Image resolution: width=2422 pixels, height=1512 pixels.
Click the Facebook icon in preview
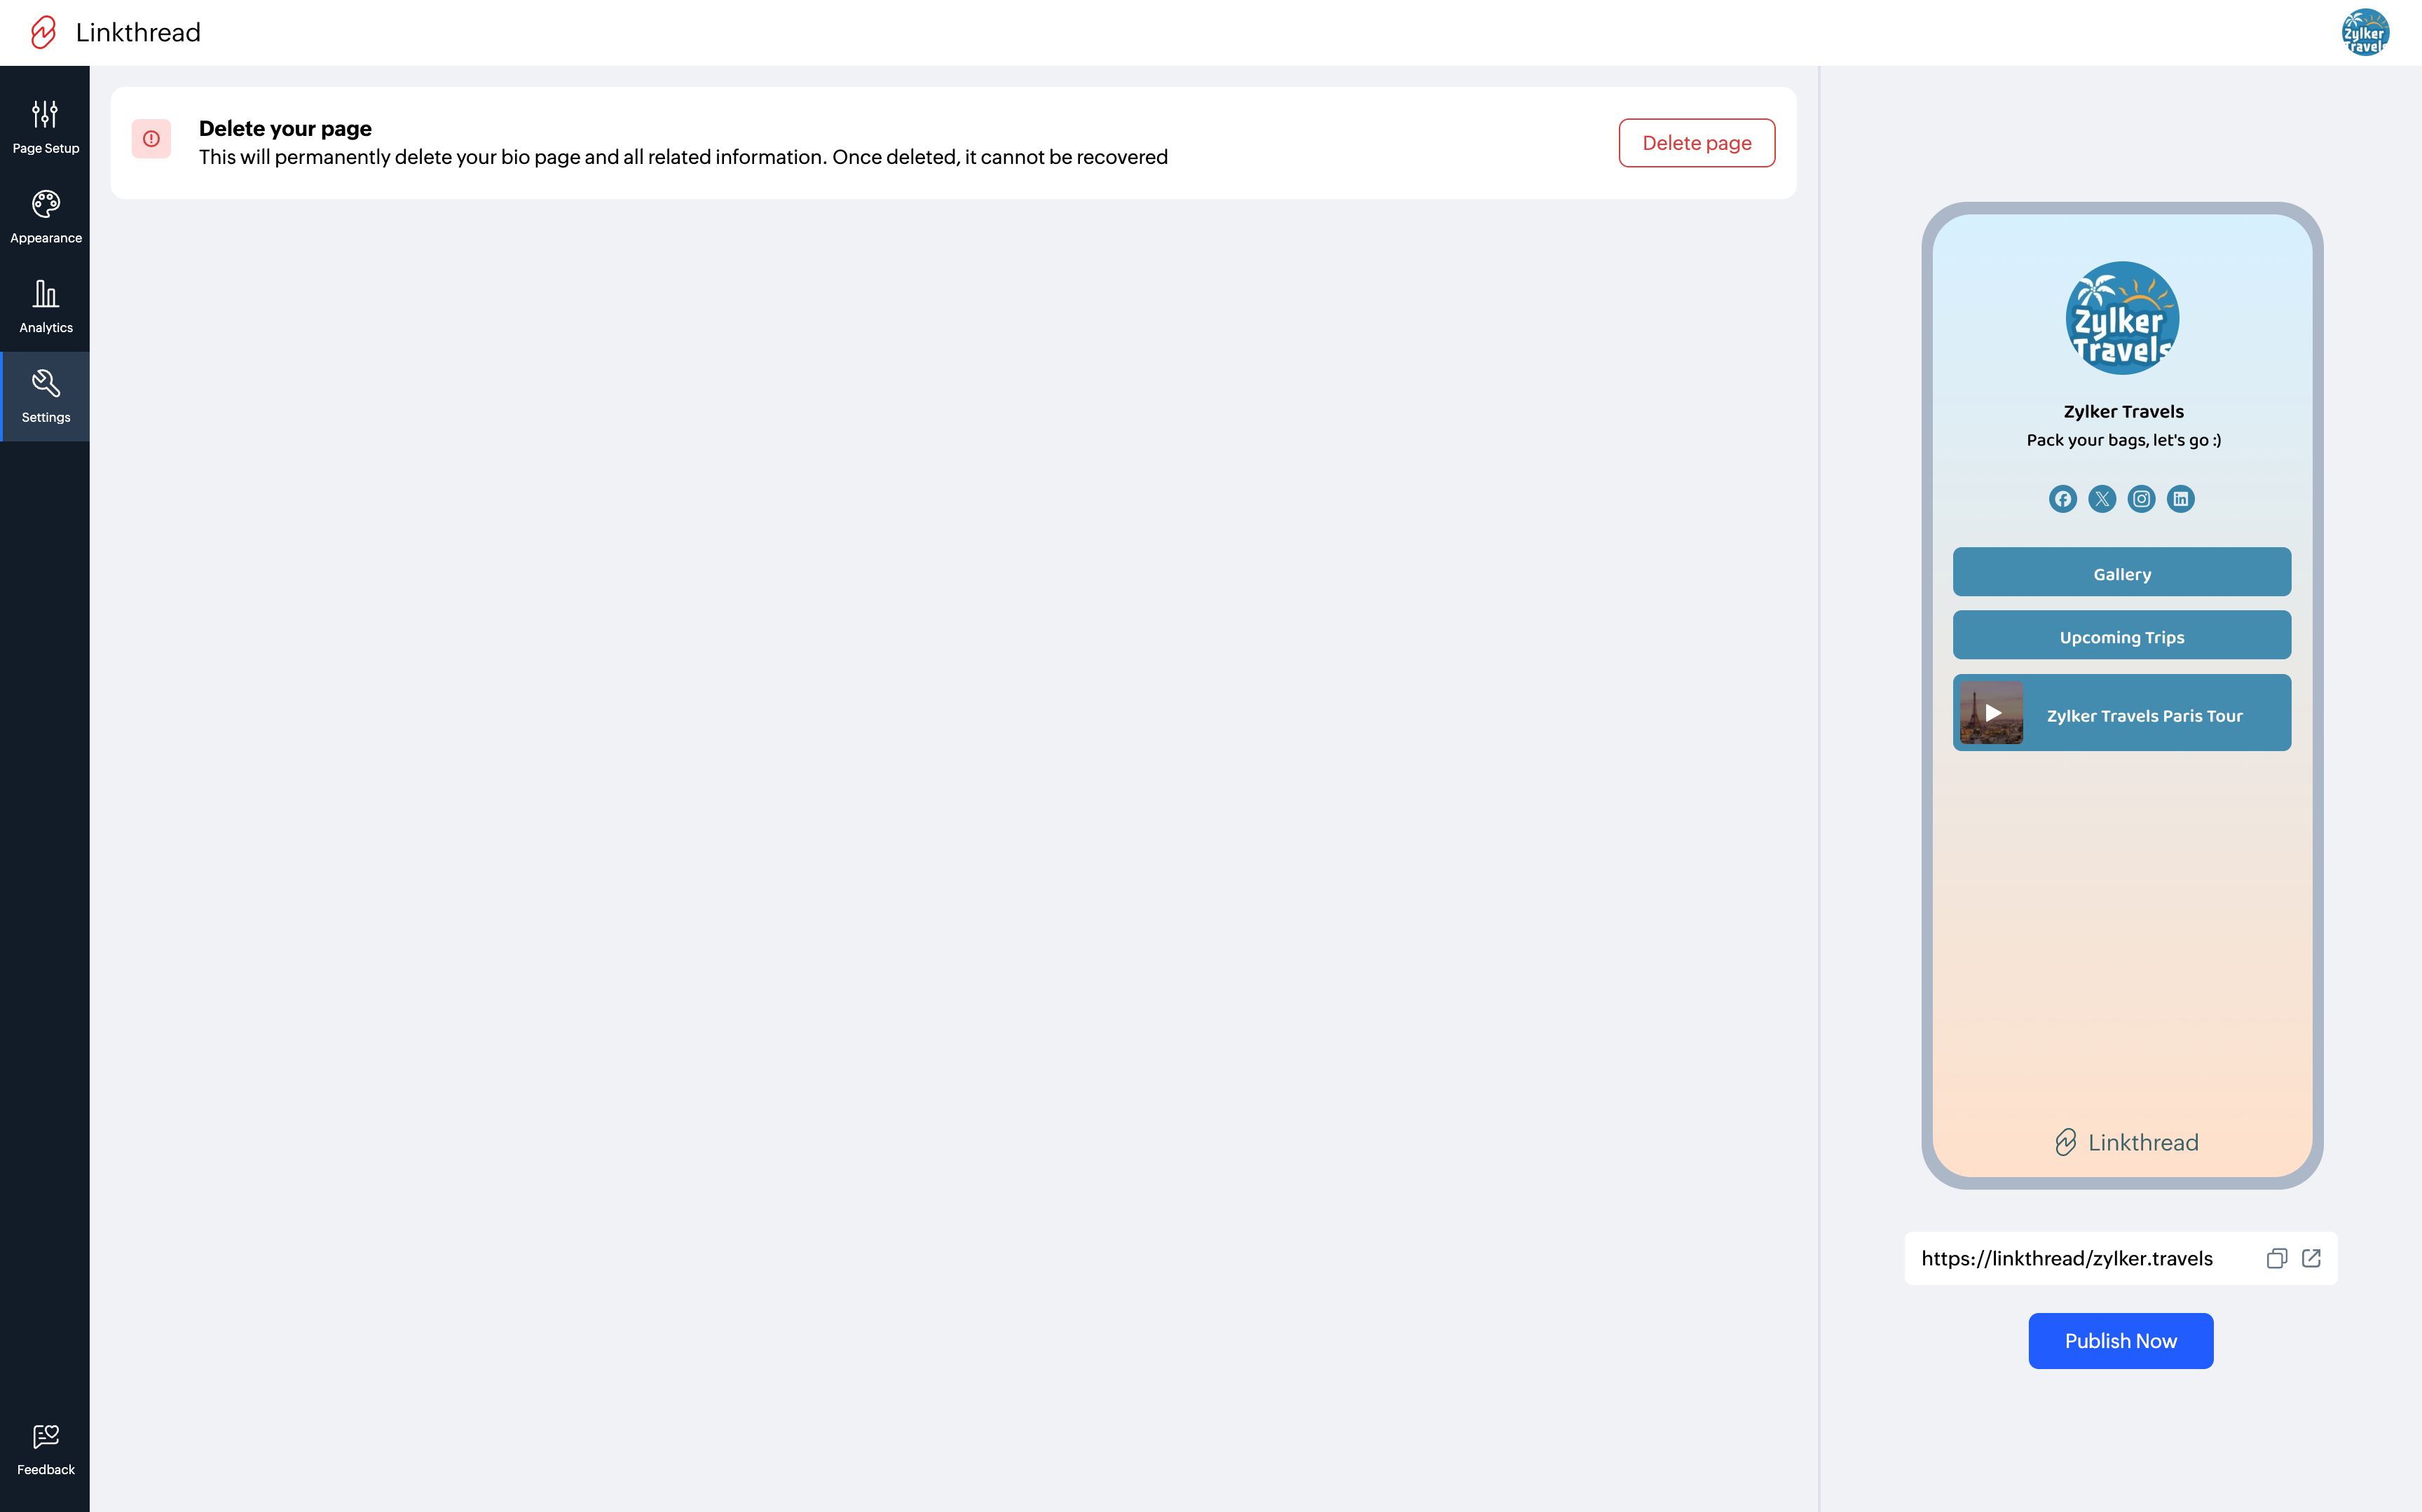point(2062,499)
